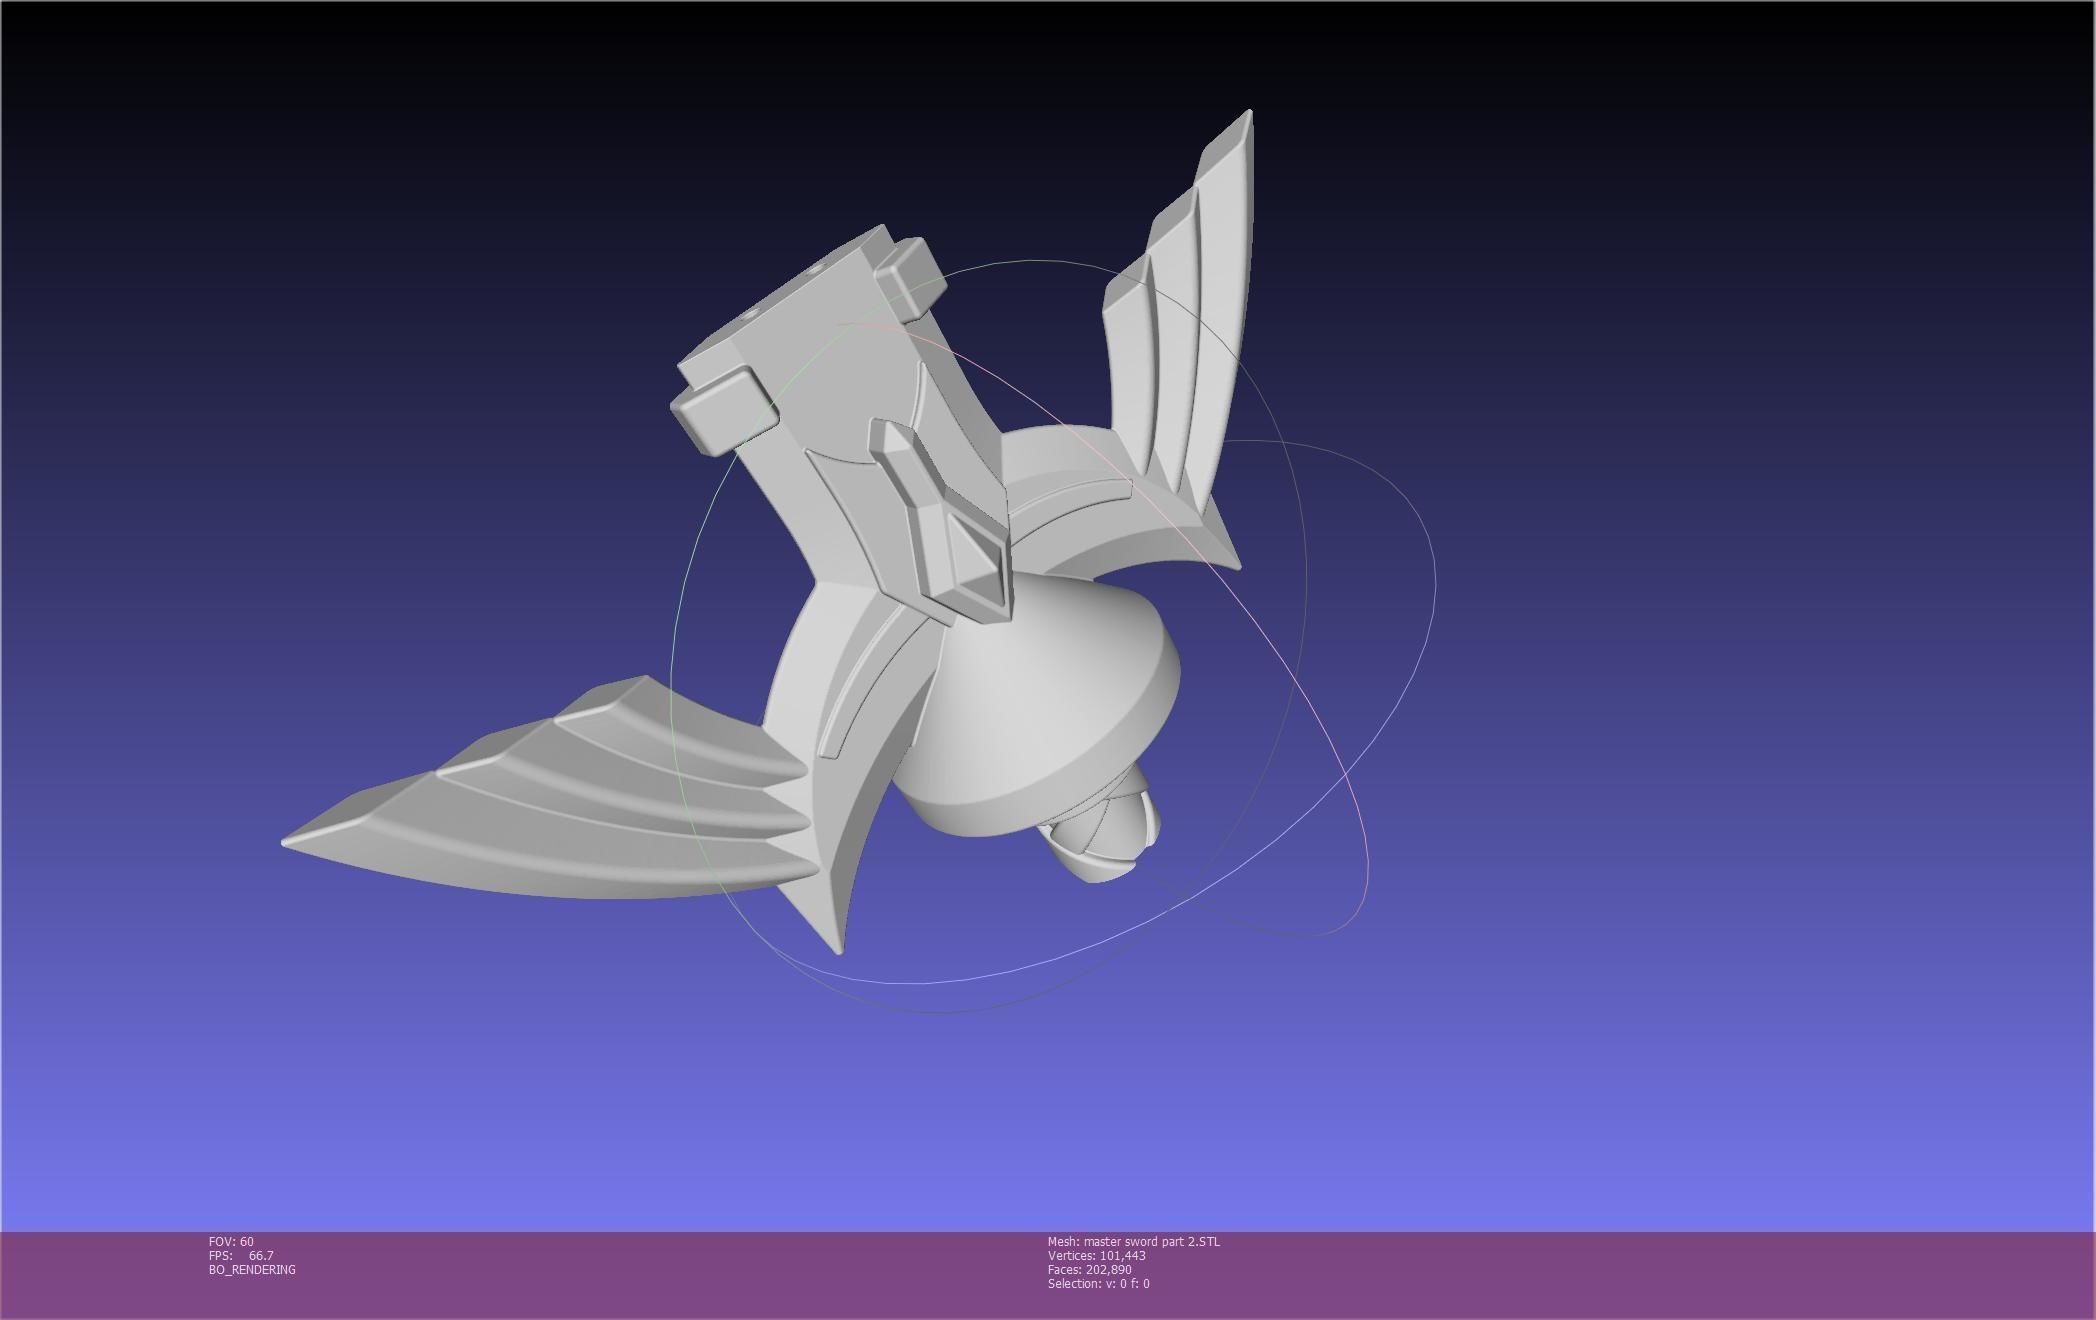
Task: Click the FPS: 66.7 readout
Action: click(241, 1255)
